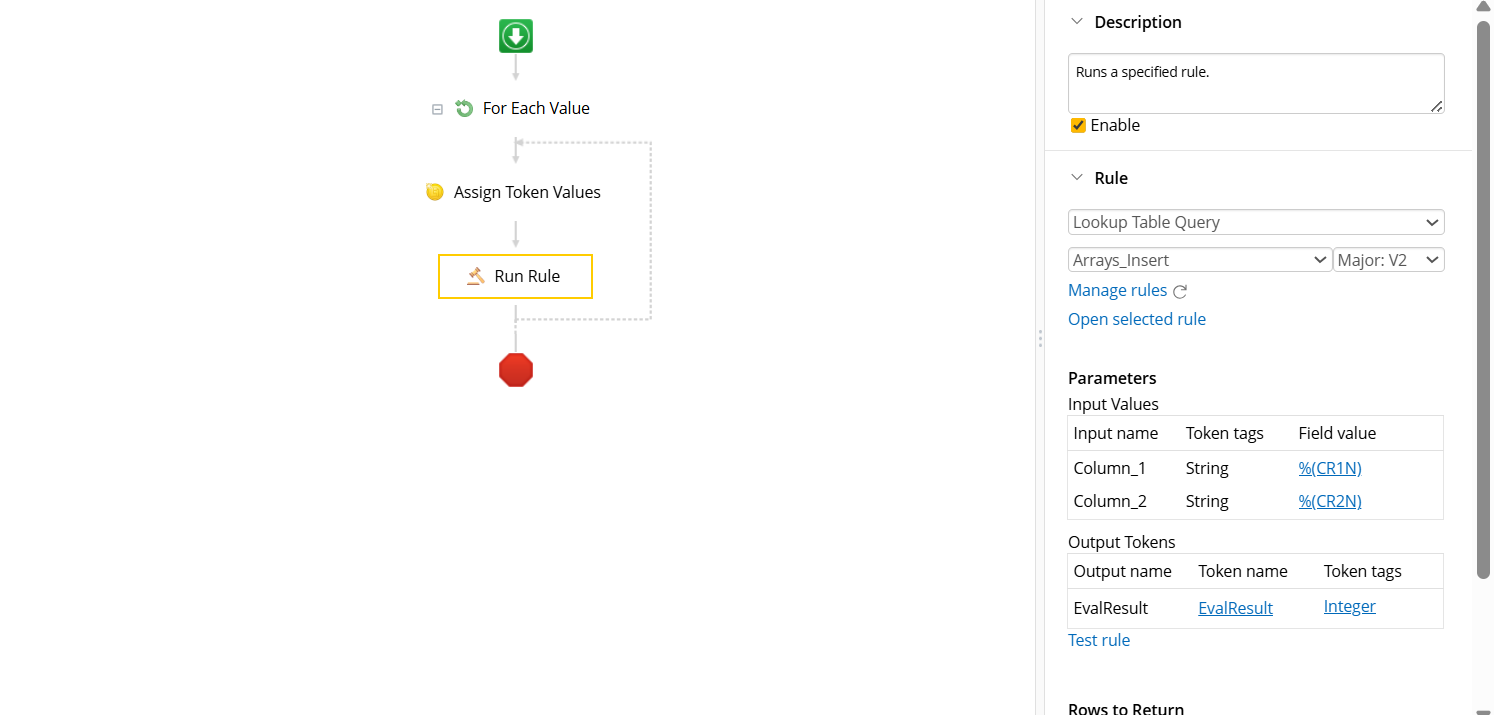
Task: Toggle the Enable checkbox
Action: point(1078,125)
